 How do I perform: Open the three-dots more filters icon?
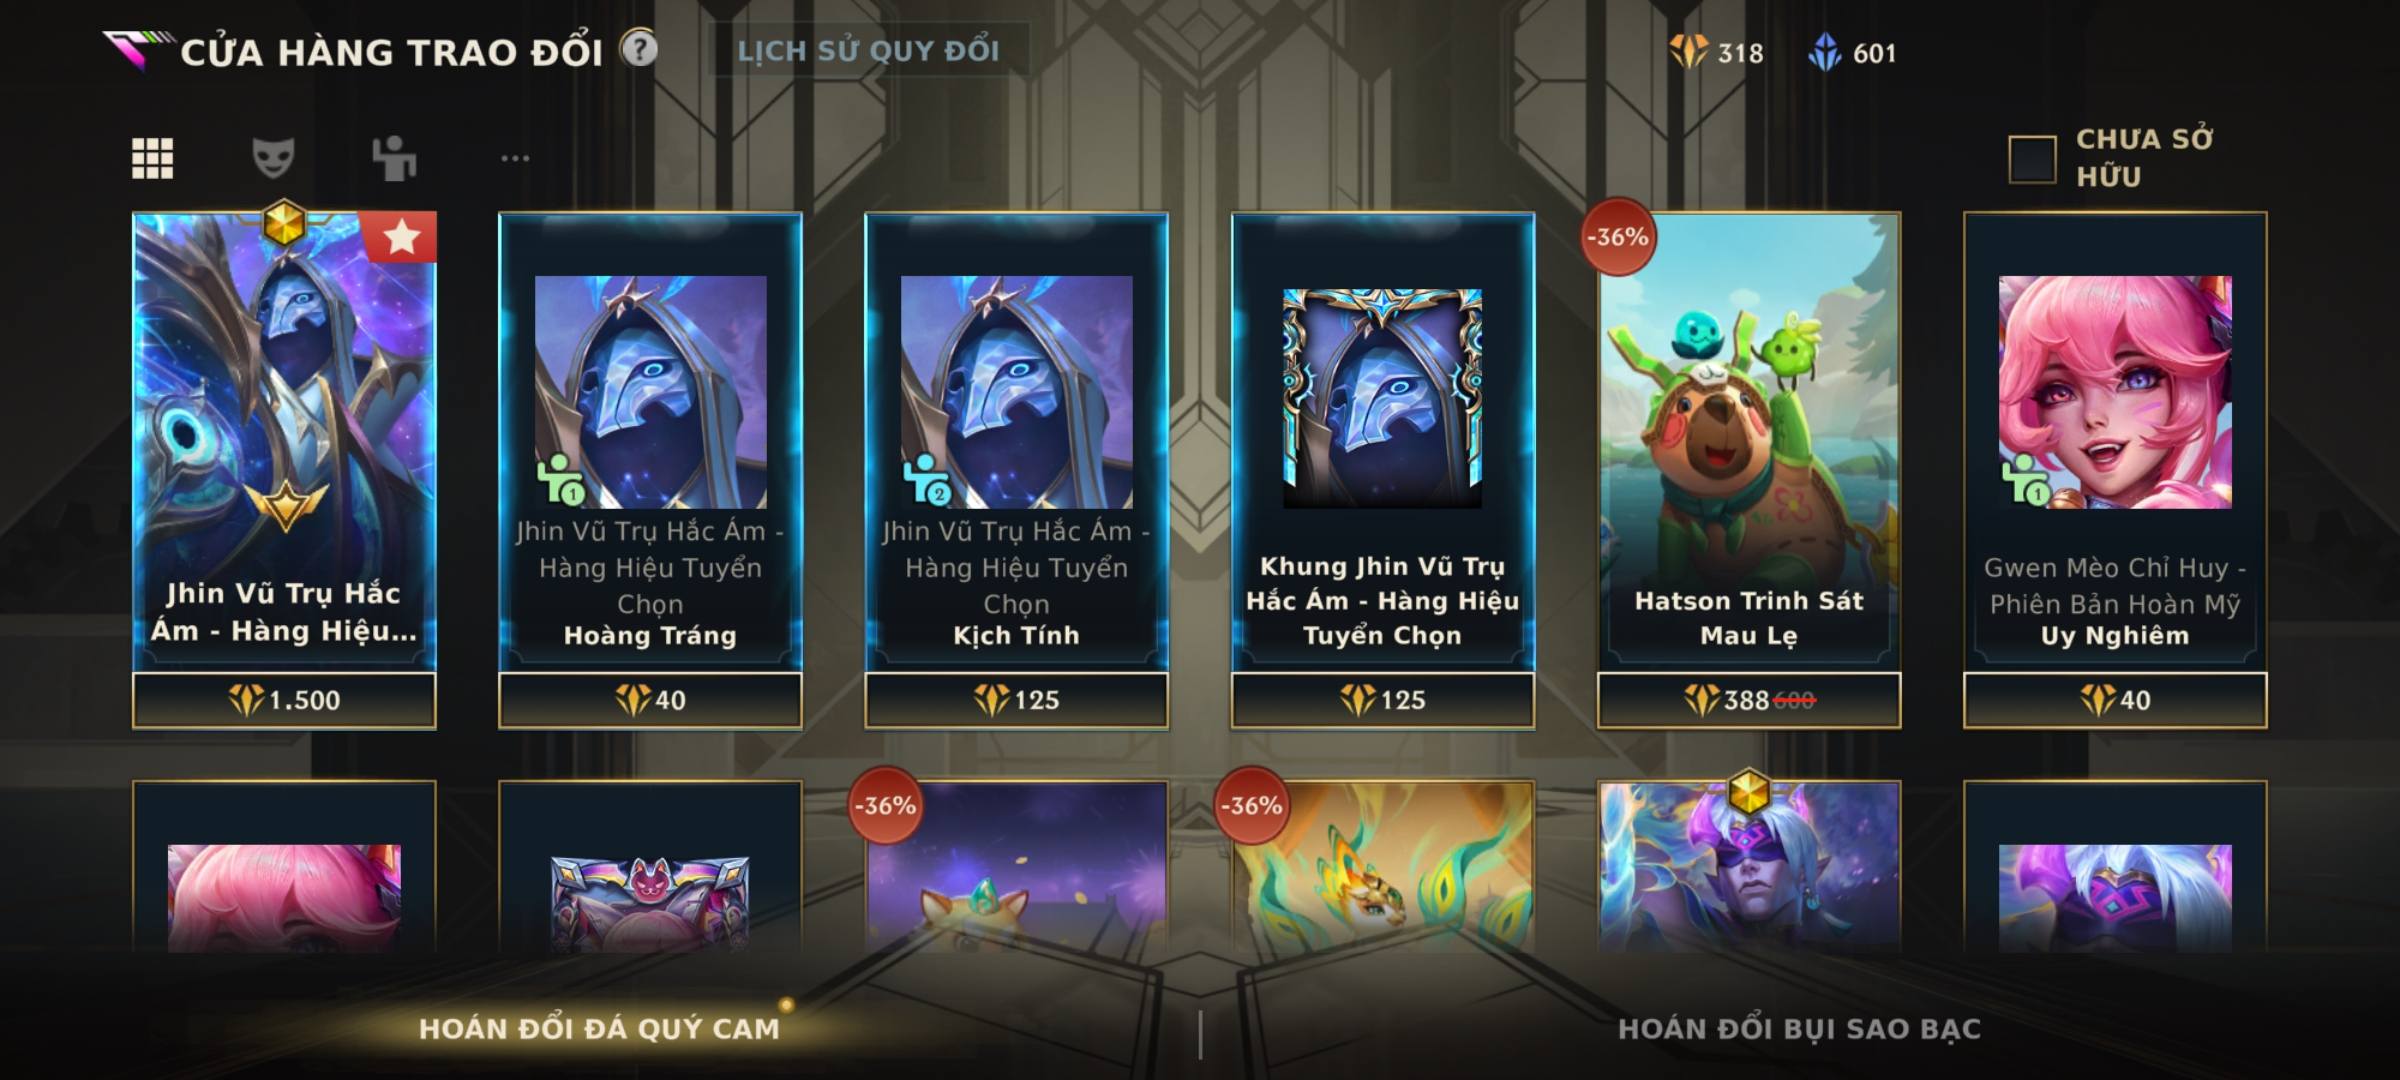[x=515, y=158]
